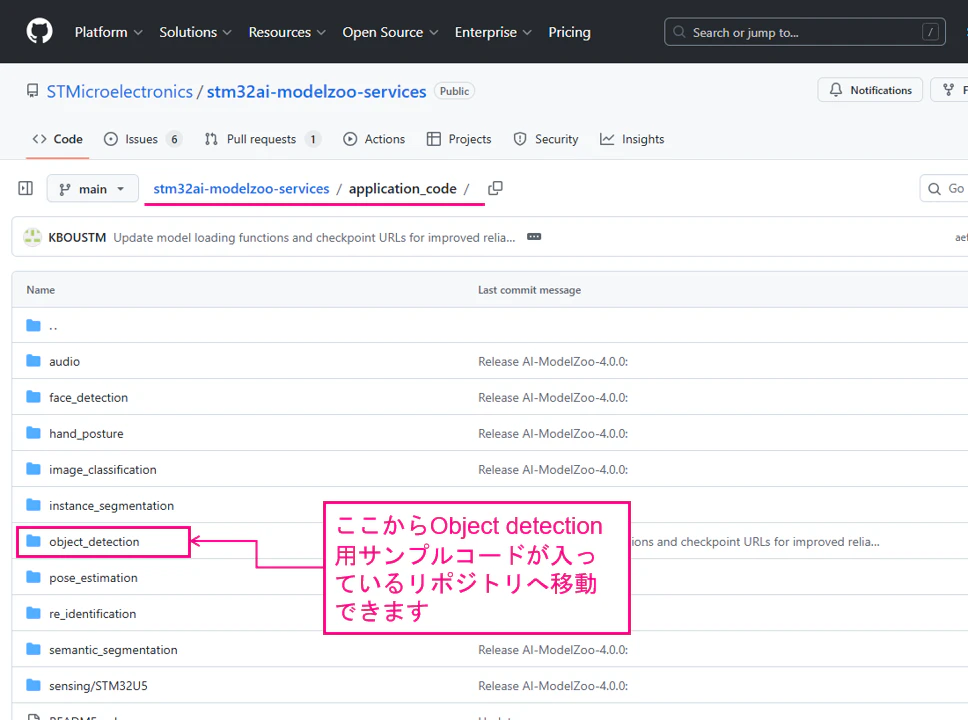
Task: Click folder icon beside semantic_segmentation
Action: pyautogui.click(x=33, y=649)
